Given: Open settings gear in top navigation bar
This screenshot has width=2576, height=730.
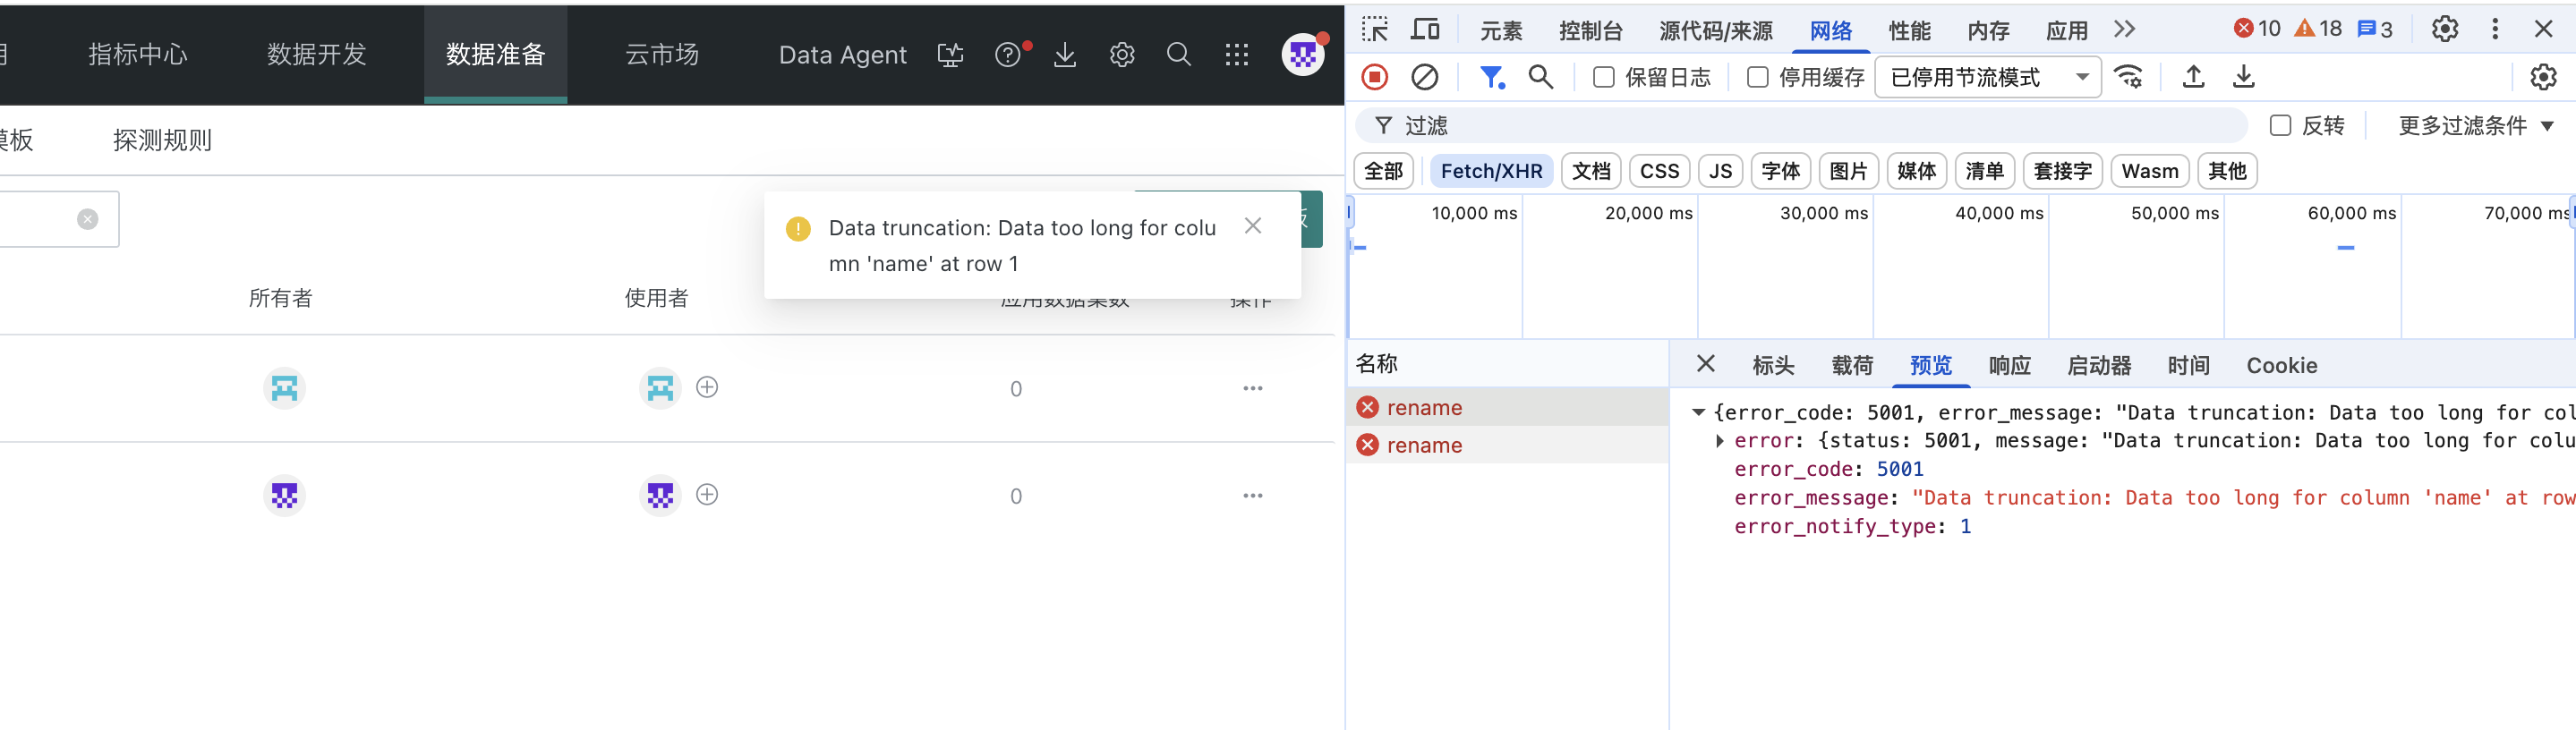Looking at the screenshot, I should (x=1122, y=55).
